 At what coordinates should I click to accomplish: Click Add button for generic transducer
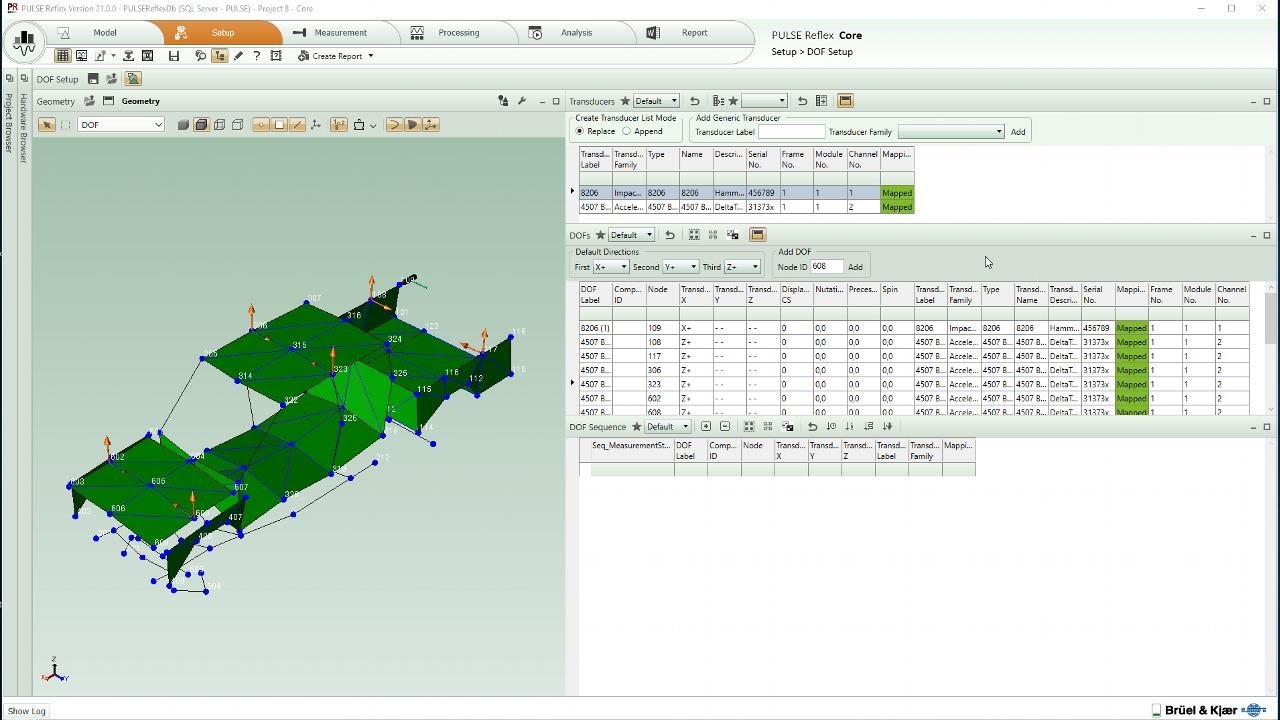(1018, 132)
